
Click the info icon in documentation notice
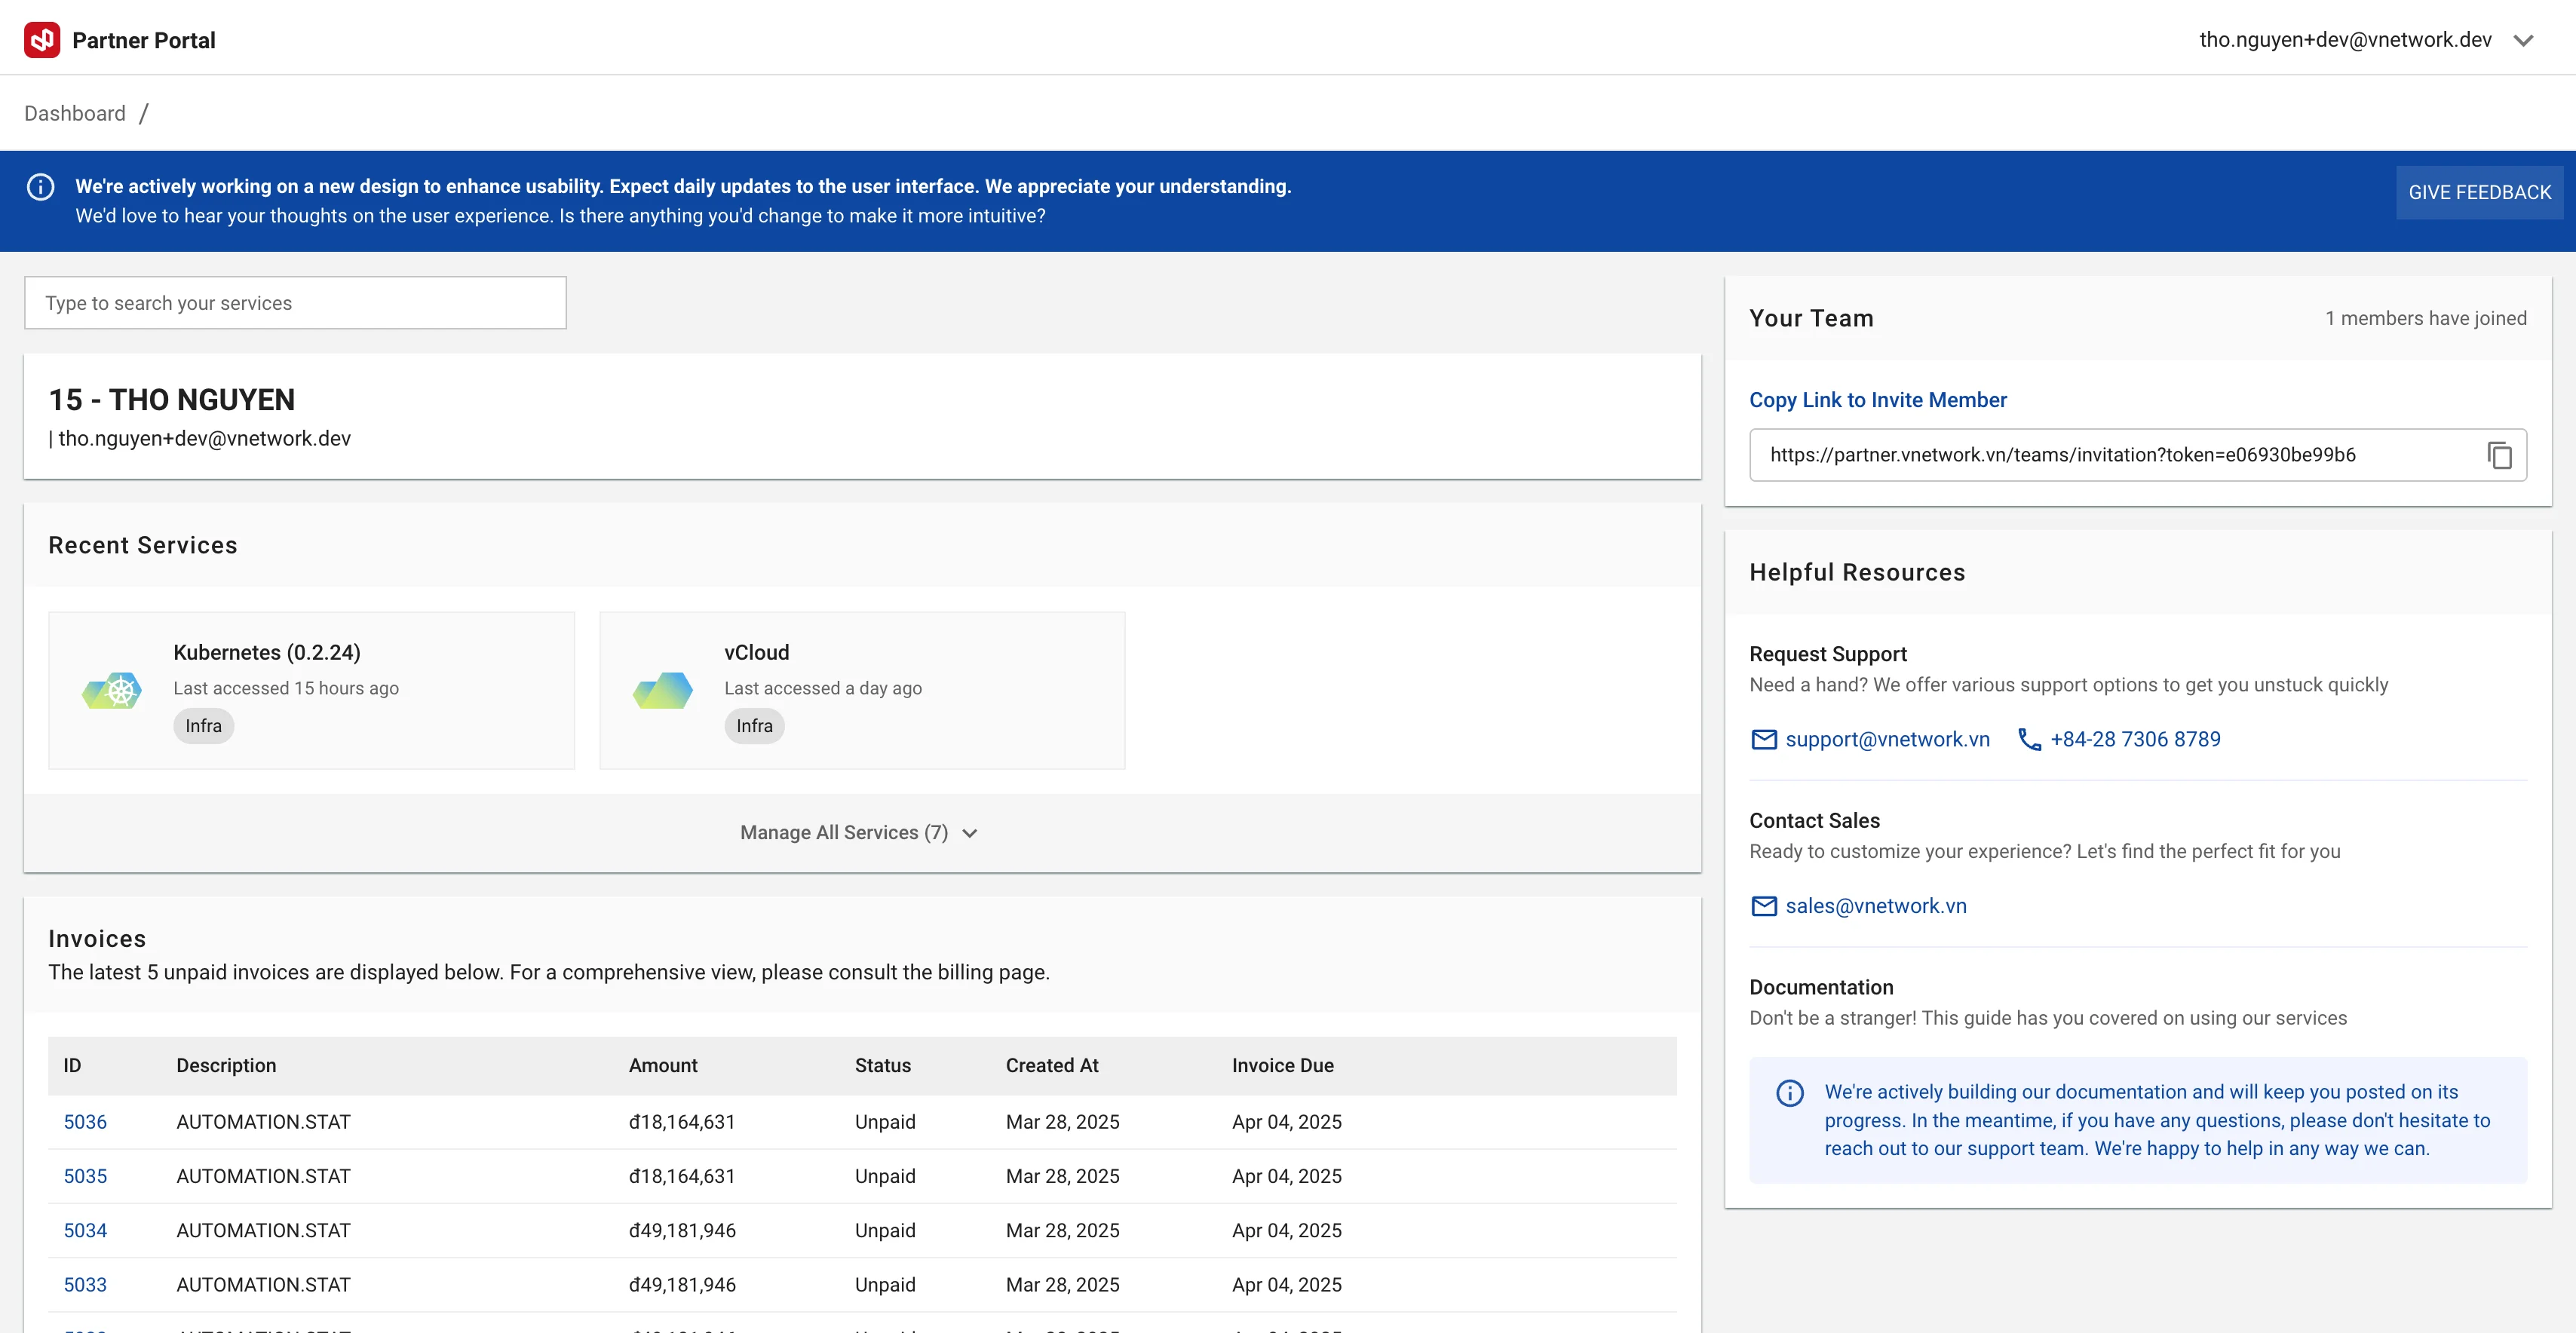(1790, 1093)
